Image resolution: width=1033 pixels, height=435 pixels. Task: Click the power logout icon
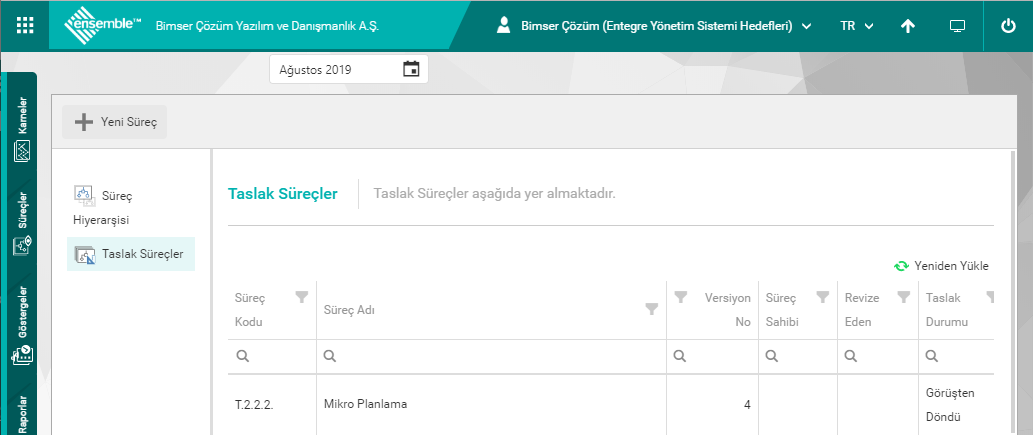1008,26
